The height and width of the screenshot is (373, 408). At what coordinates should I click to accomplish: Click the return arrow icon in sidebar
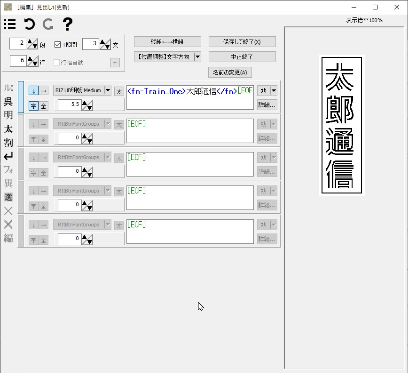(8, 156)
